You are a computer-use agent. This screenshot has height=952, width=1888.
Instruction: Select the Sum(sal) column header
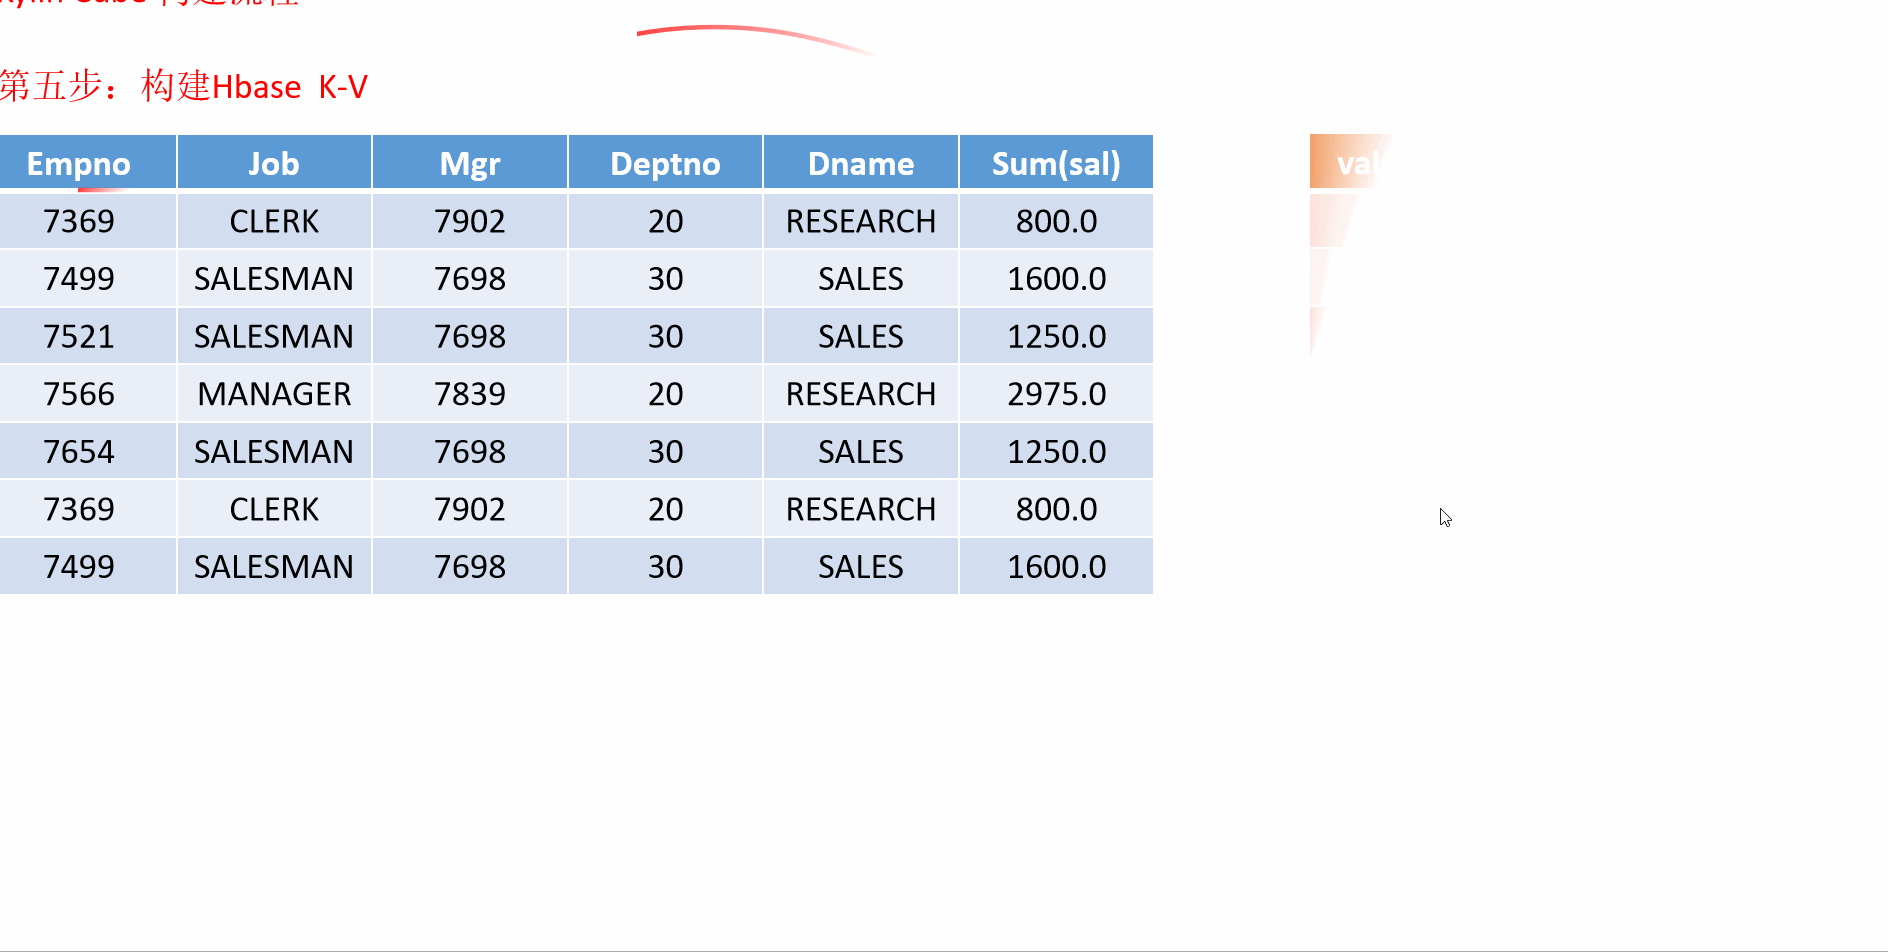(1056, 162)
